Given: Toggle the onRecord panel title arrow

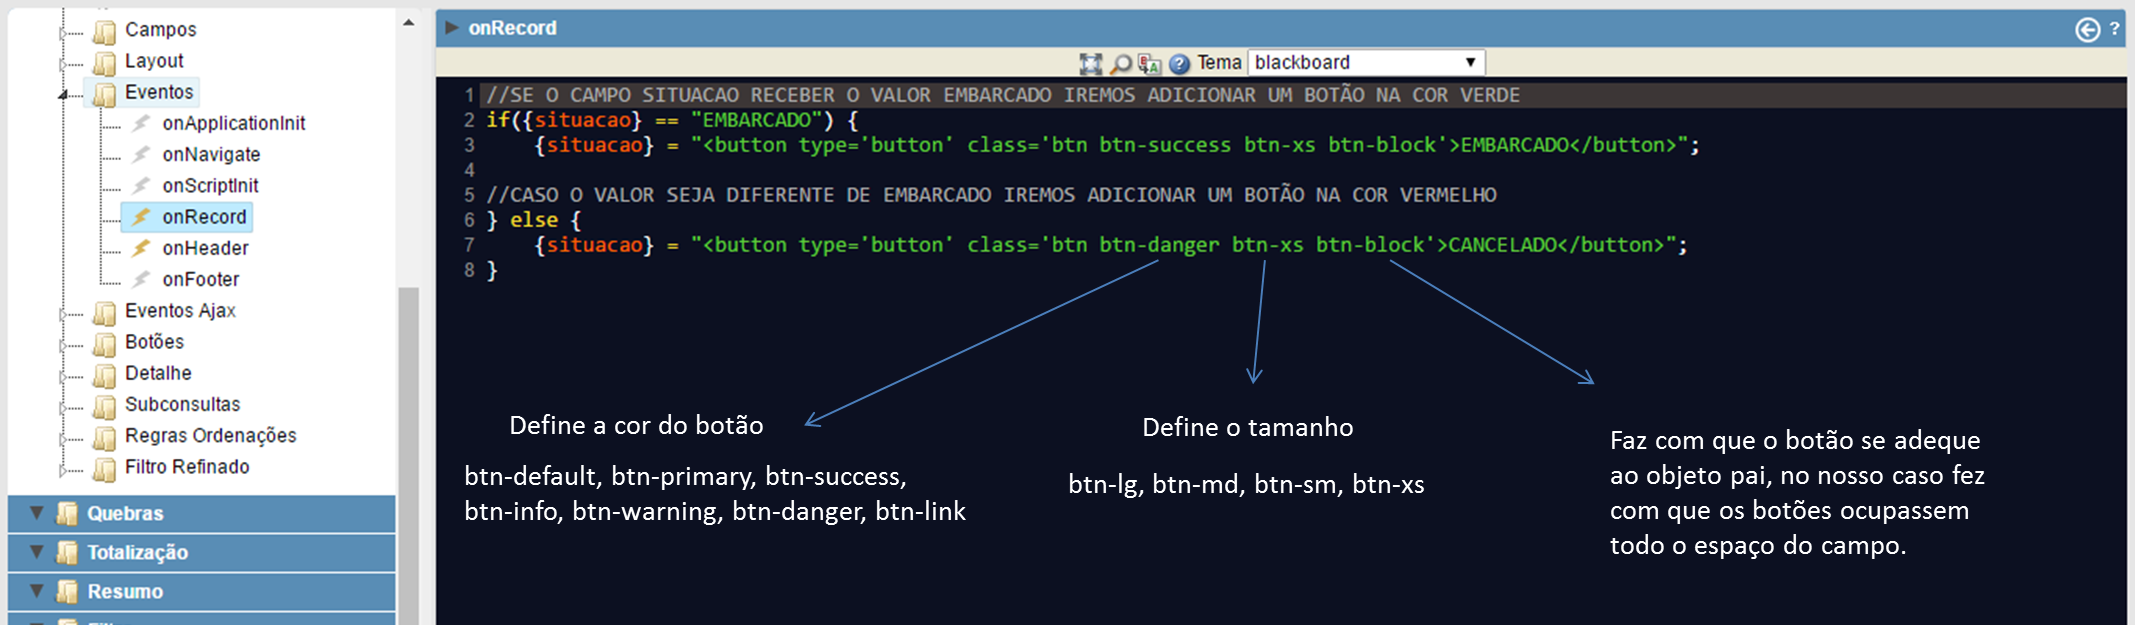Looking at the screenshot, I should point(452,28).
